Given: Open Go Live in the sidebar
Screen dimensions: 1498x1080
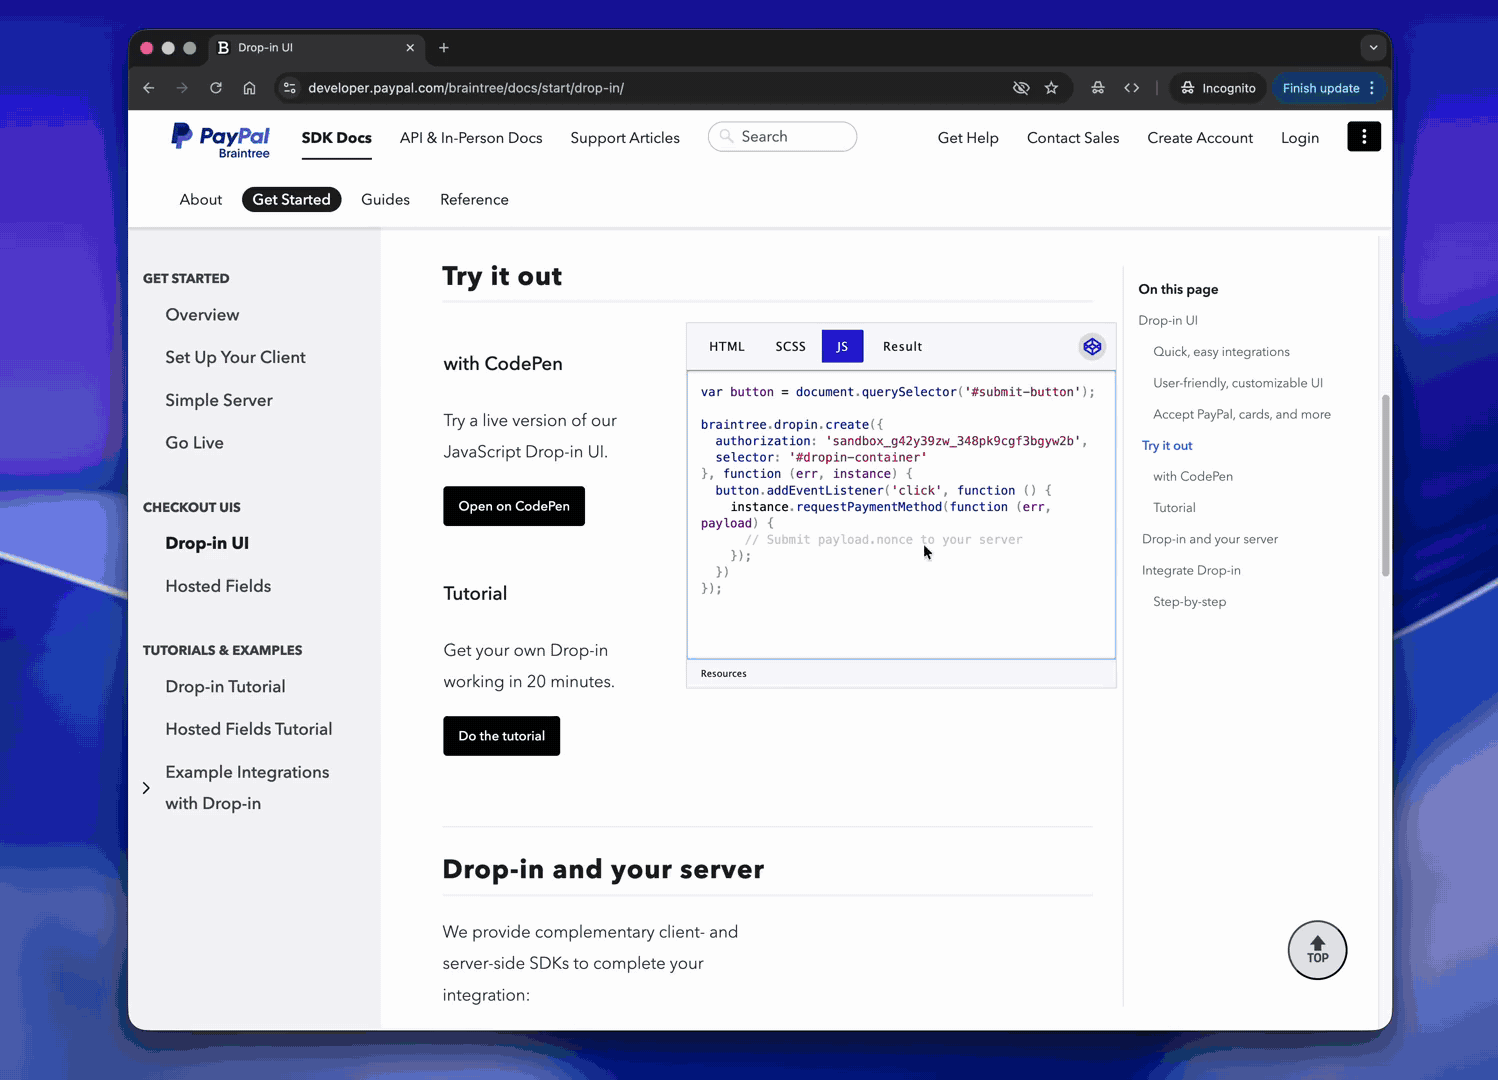Looking at the screenshot, I should point(194,443).
